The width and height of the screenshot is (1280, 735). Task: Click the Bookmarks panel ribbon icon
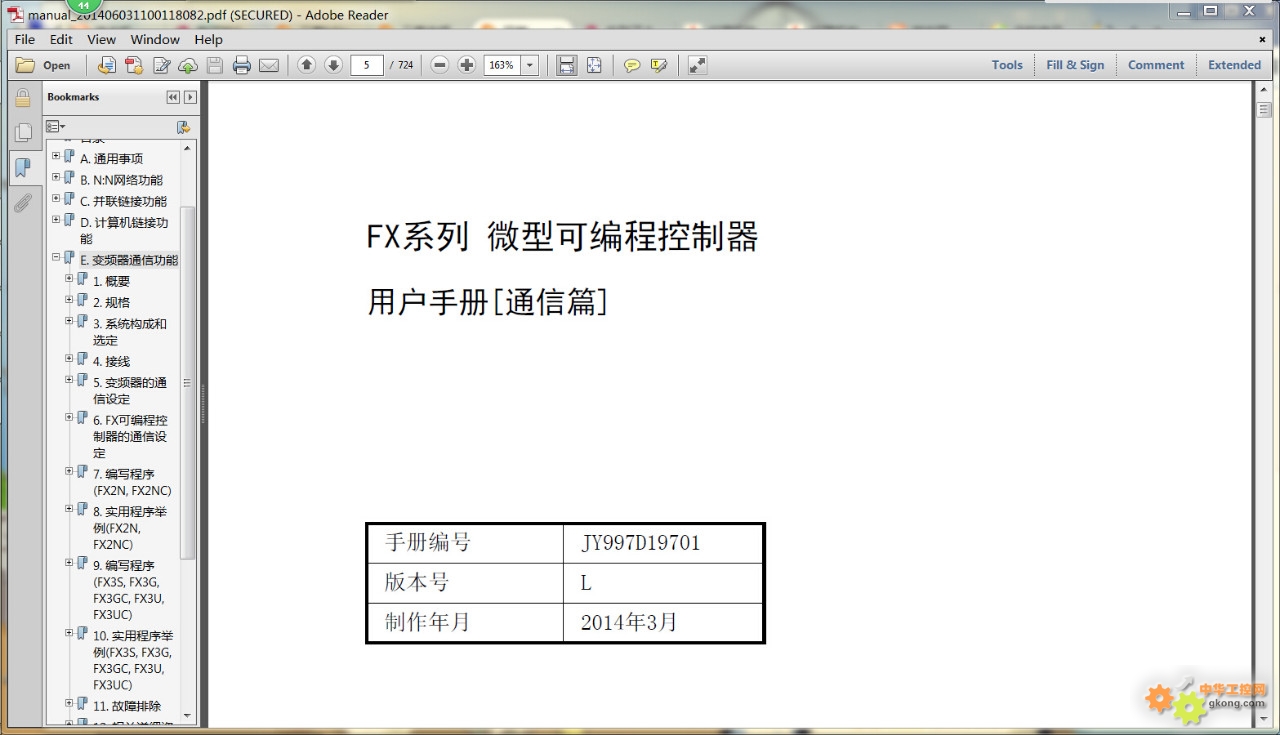click(x=22, y=167)
